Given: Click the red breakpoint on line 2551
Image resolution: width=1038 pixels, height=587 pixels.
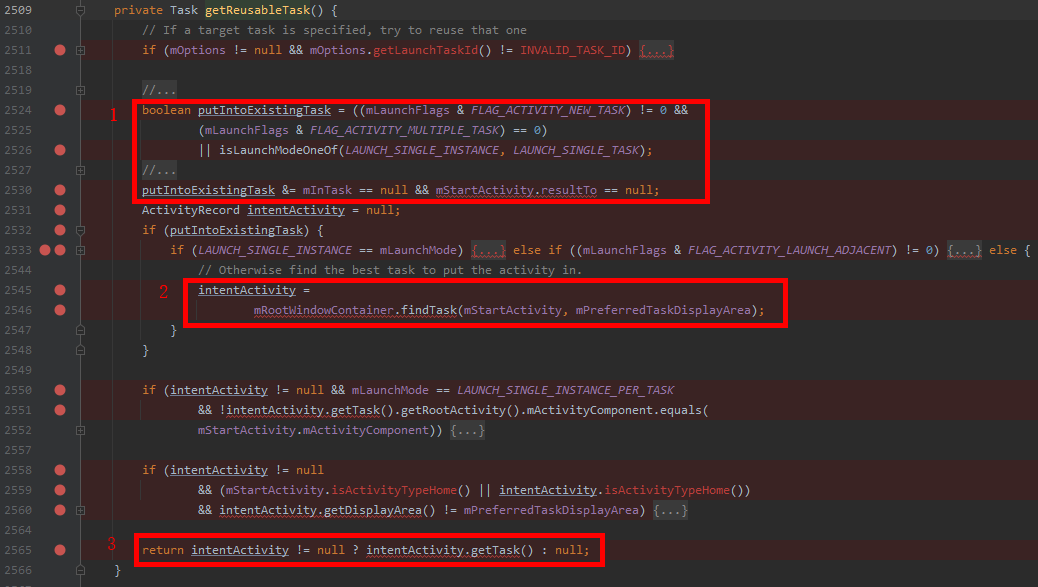Looking at the screenshot, I should tap(60, 410).
